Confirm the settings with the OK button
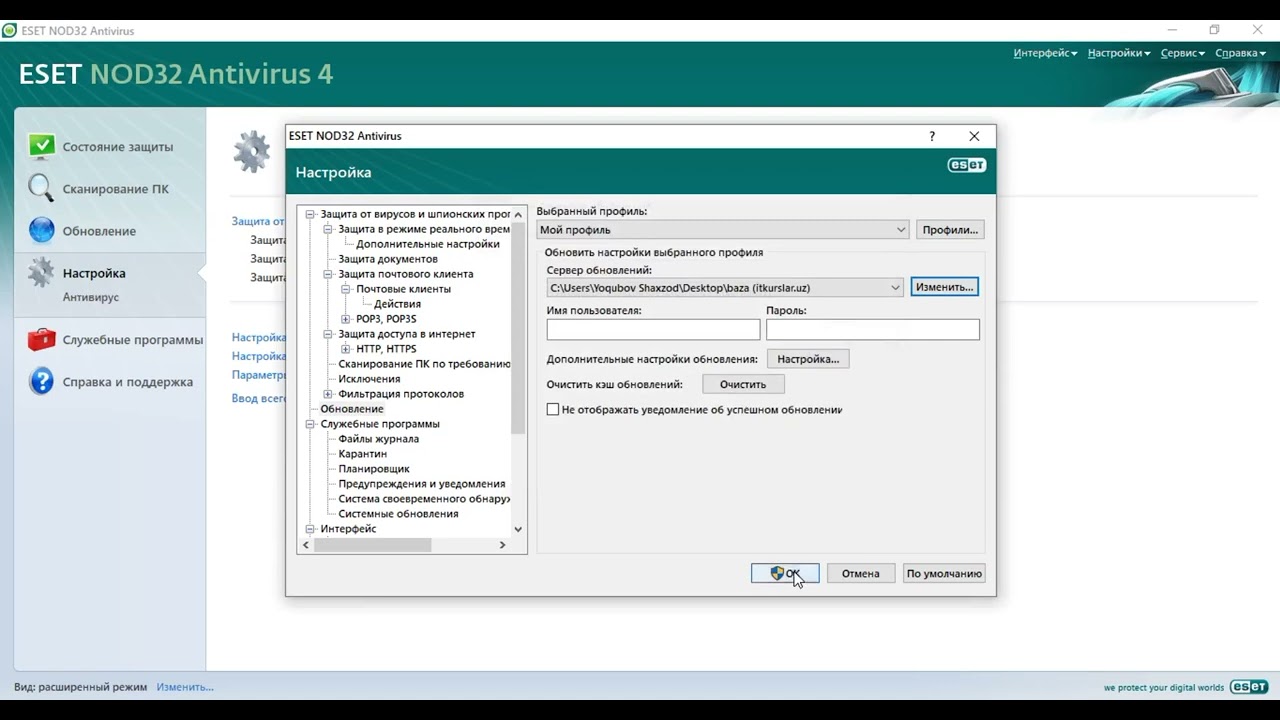This screenshot has width=1280, height=720. tap(785, 574)
